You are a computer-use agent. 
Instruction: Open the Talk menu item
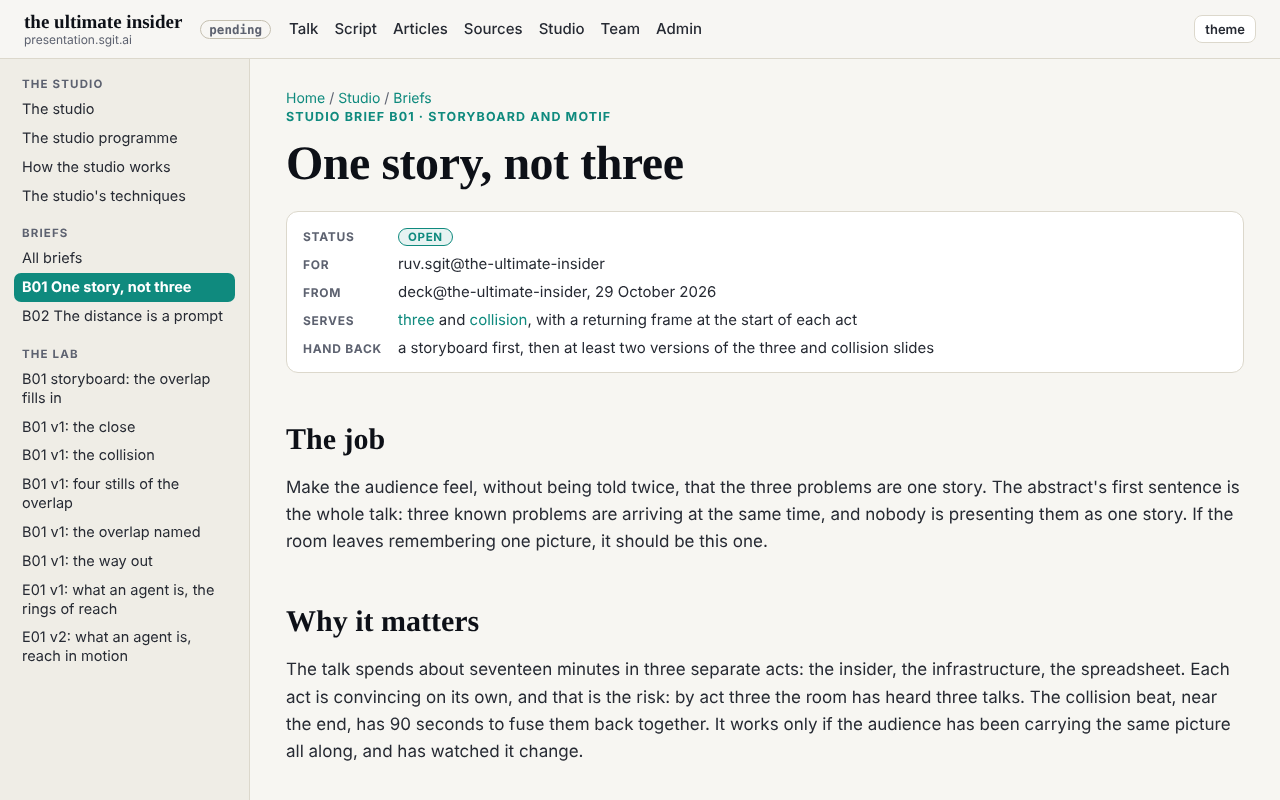tap(303, 29)
